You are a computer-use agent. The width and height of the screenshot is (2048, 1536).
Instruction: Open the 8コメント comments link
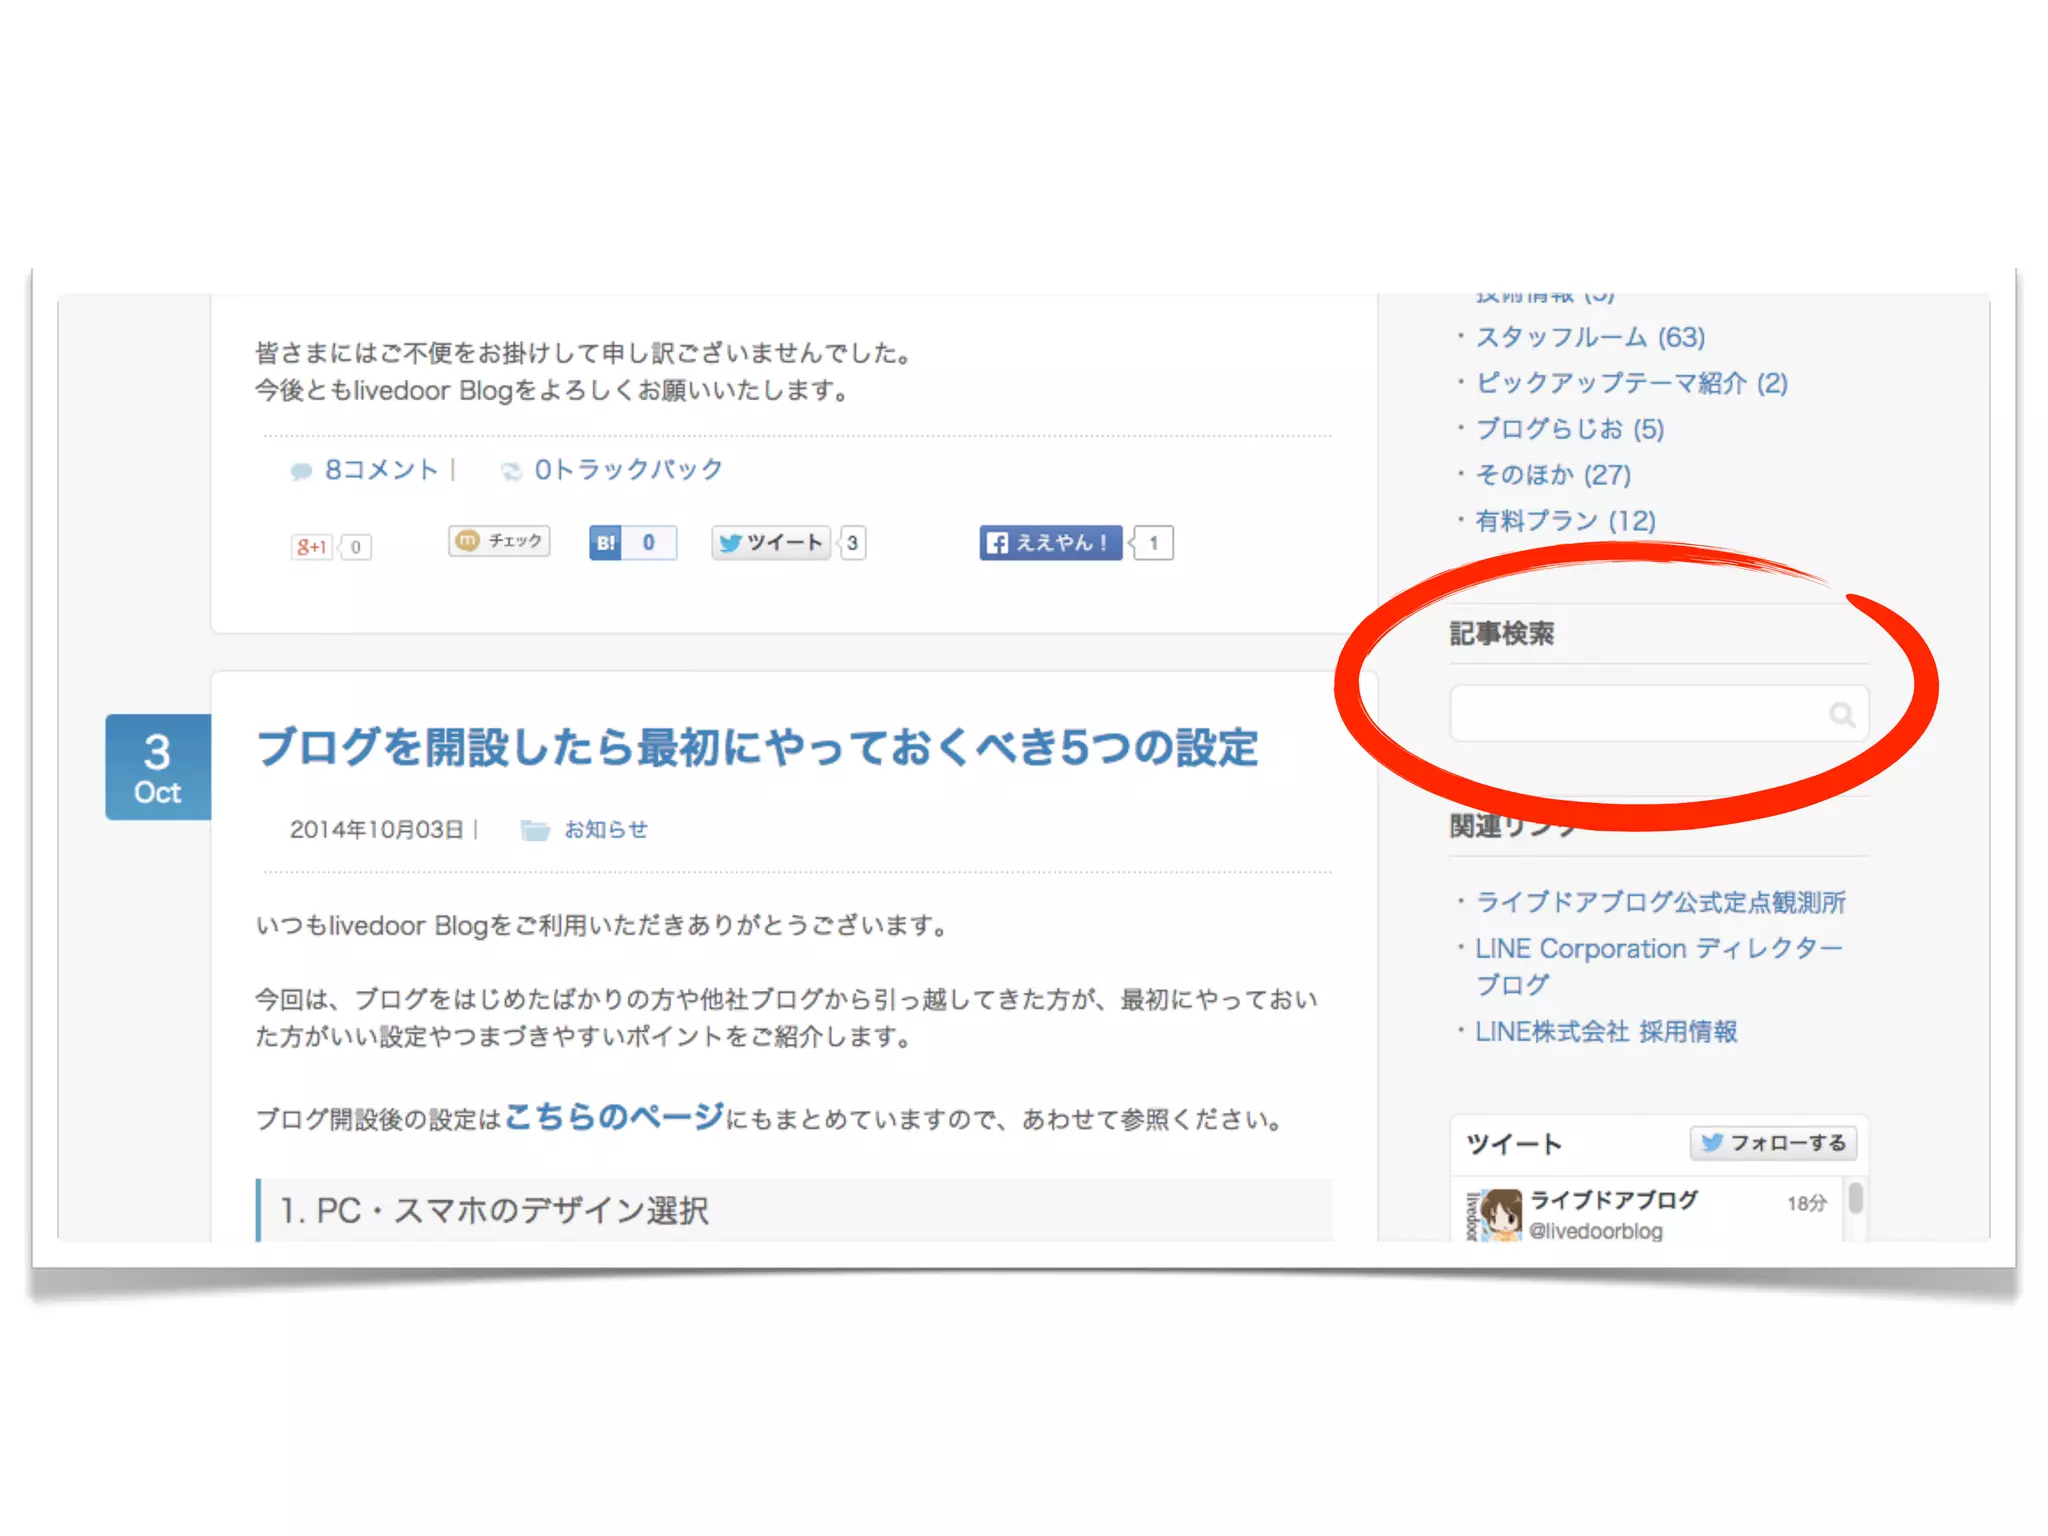(x=380, y=470)
